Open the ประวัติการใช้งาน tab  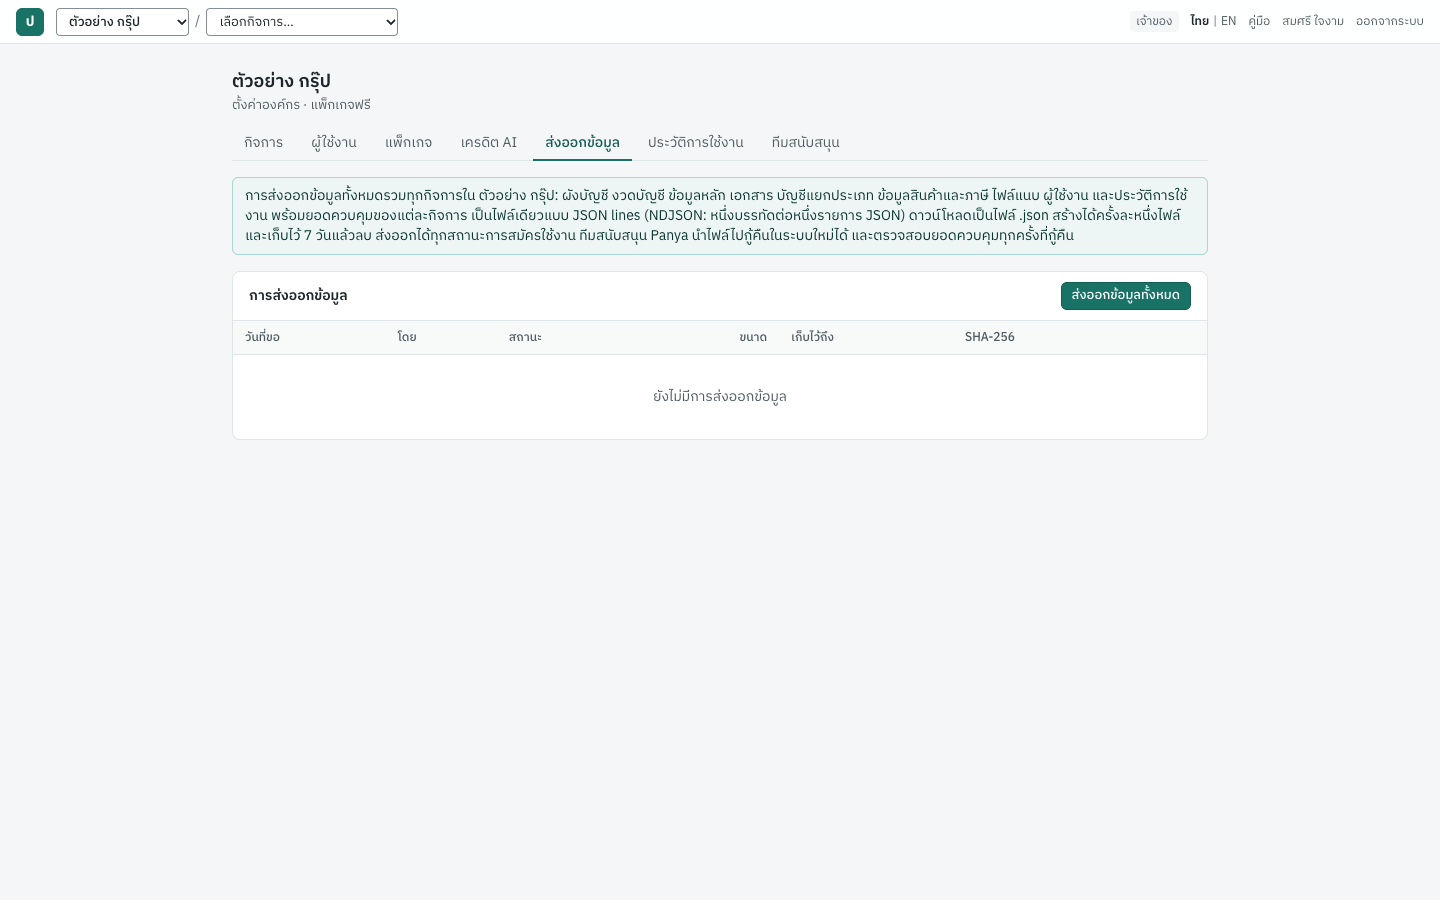(x=696, y=143)
